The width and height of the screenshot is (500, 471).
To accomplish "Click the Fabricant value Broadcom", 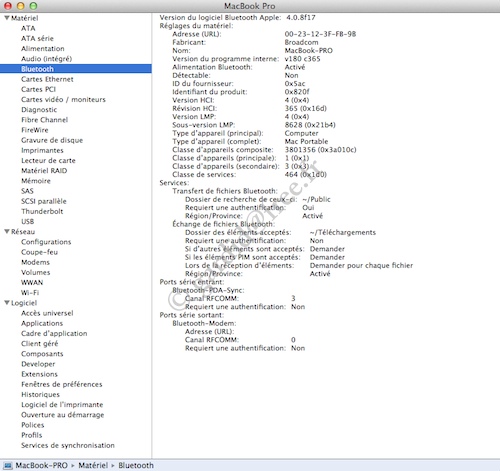I will (x=301, y=42).
